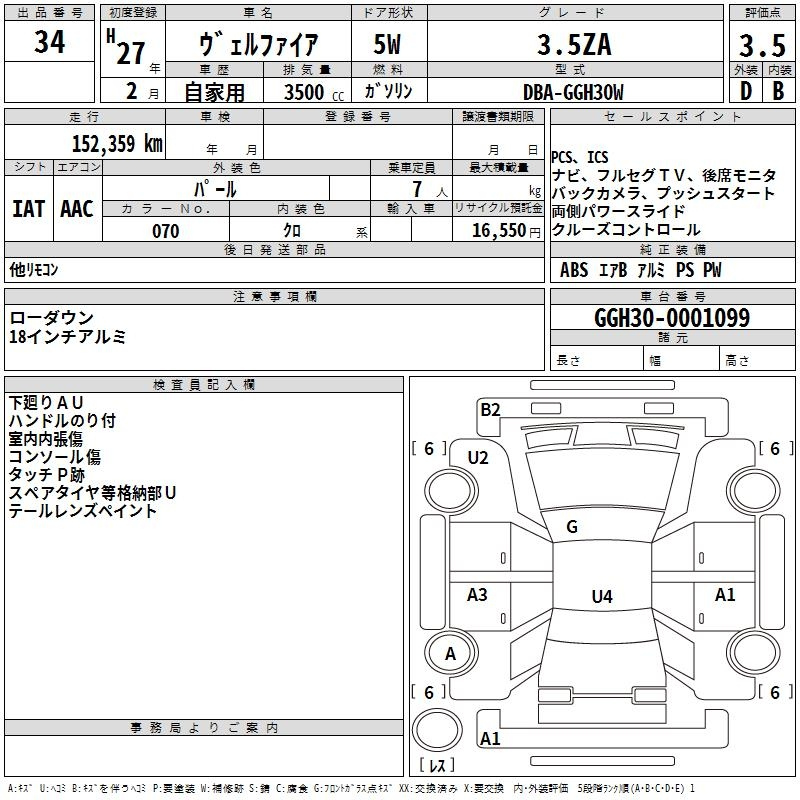Click B2 damage mark on diagram
Screen dimensions: 800x800
[x=490, y=410]
